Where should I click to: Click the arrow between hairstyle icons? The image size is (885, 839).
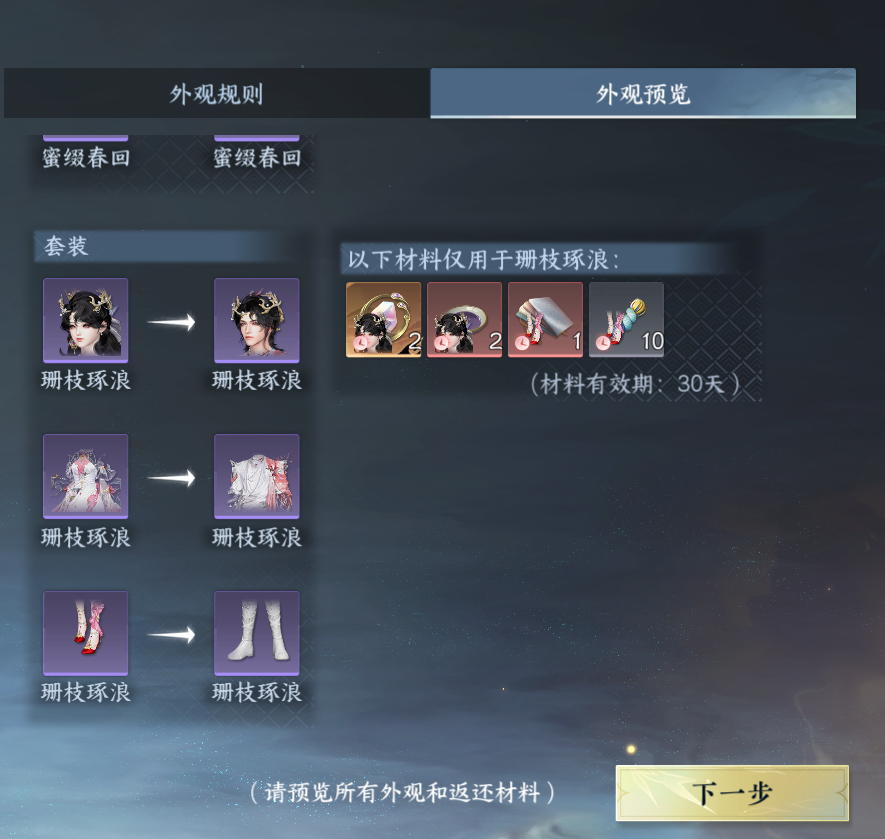tap(171, 322)
